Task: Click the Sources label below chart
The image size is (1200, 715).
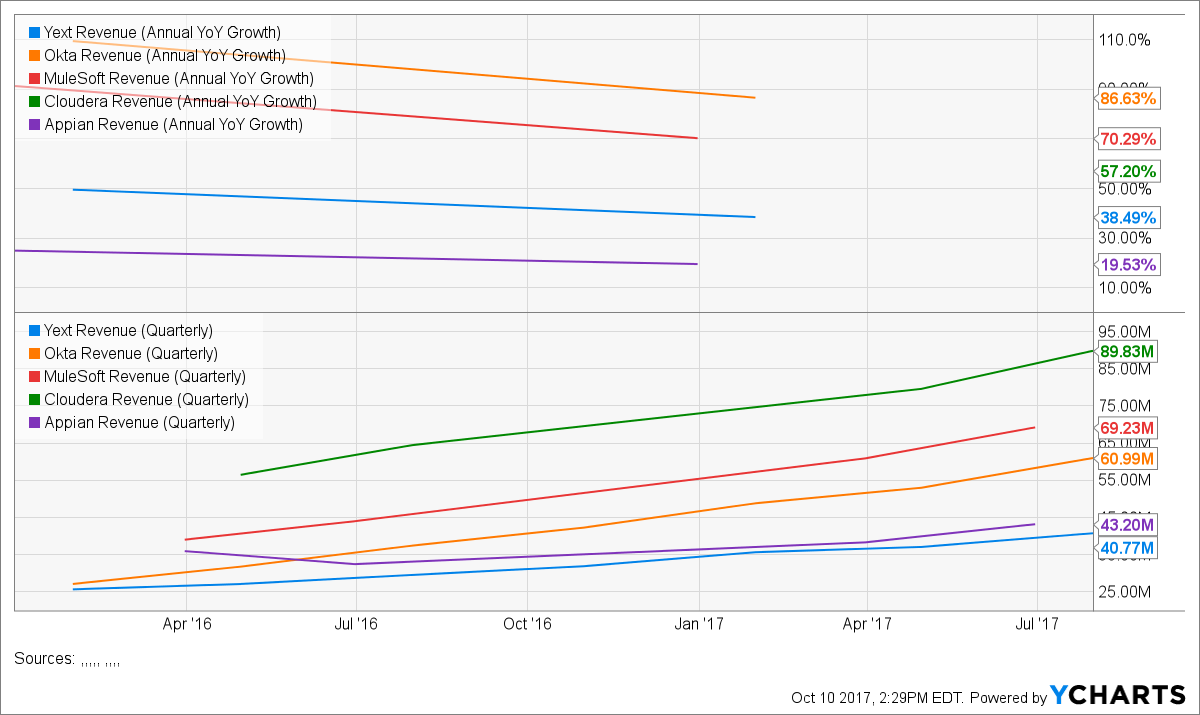Action: 45,659
